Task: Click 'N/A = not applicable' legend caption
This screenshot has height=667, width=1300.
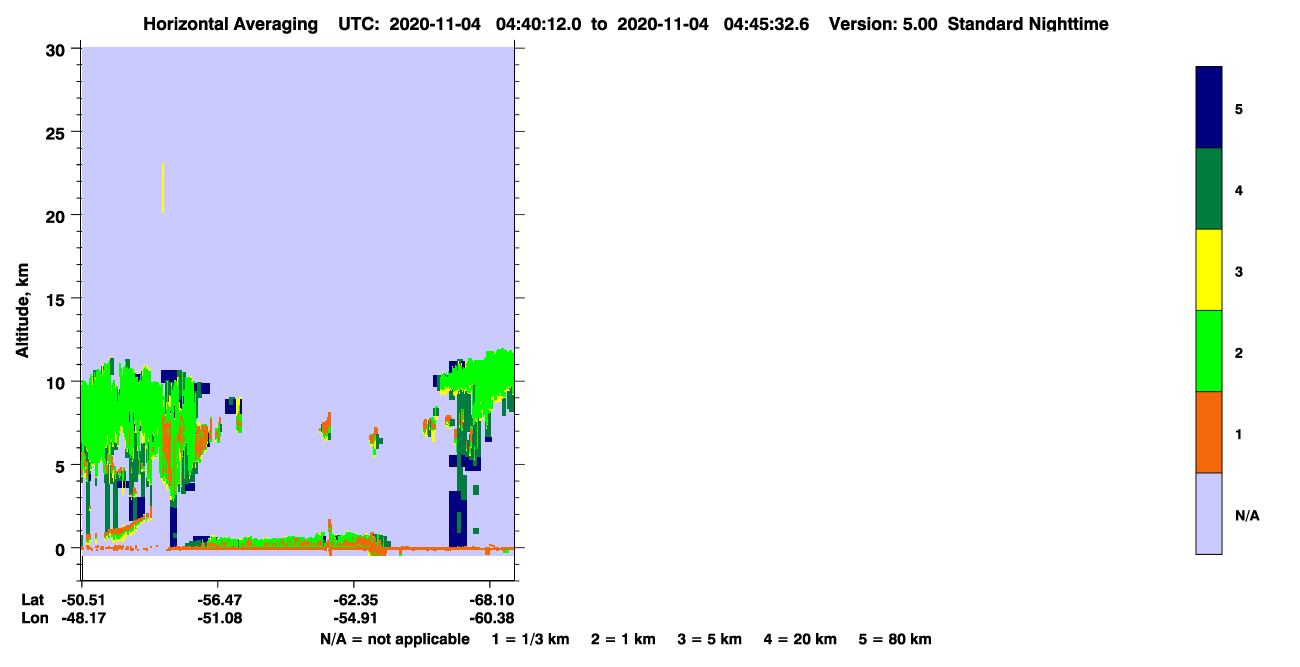Action: (x=394, y=639)
